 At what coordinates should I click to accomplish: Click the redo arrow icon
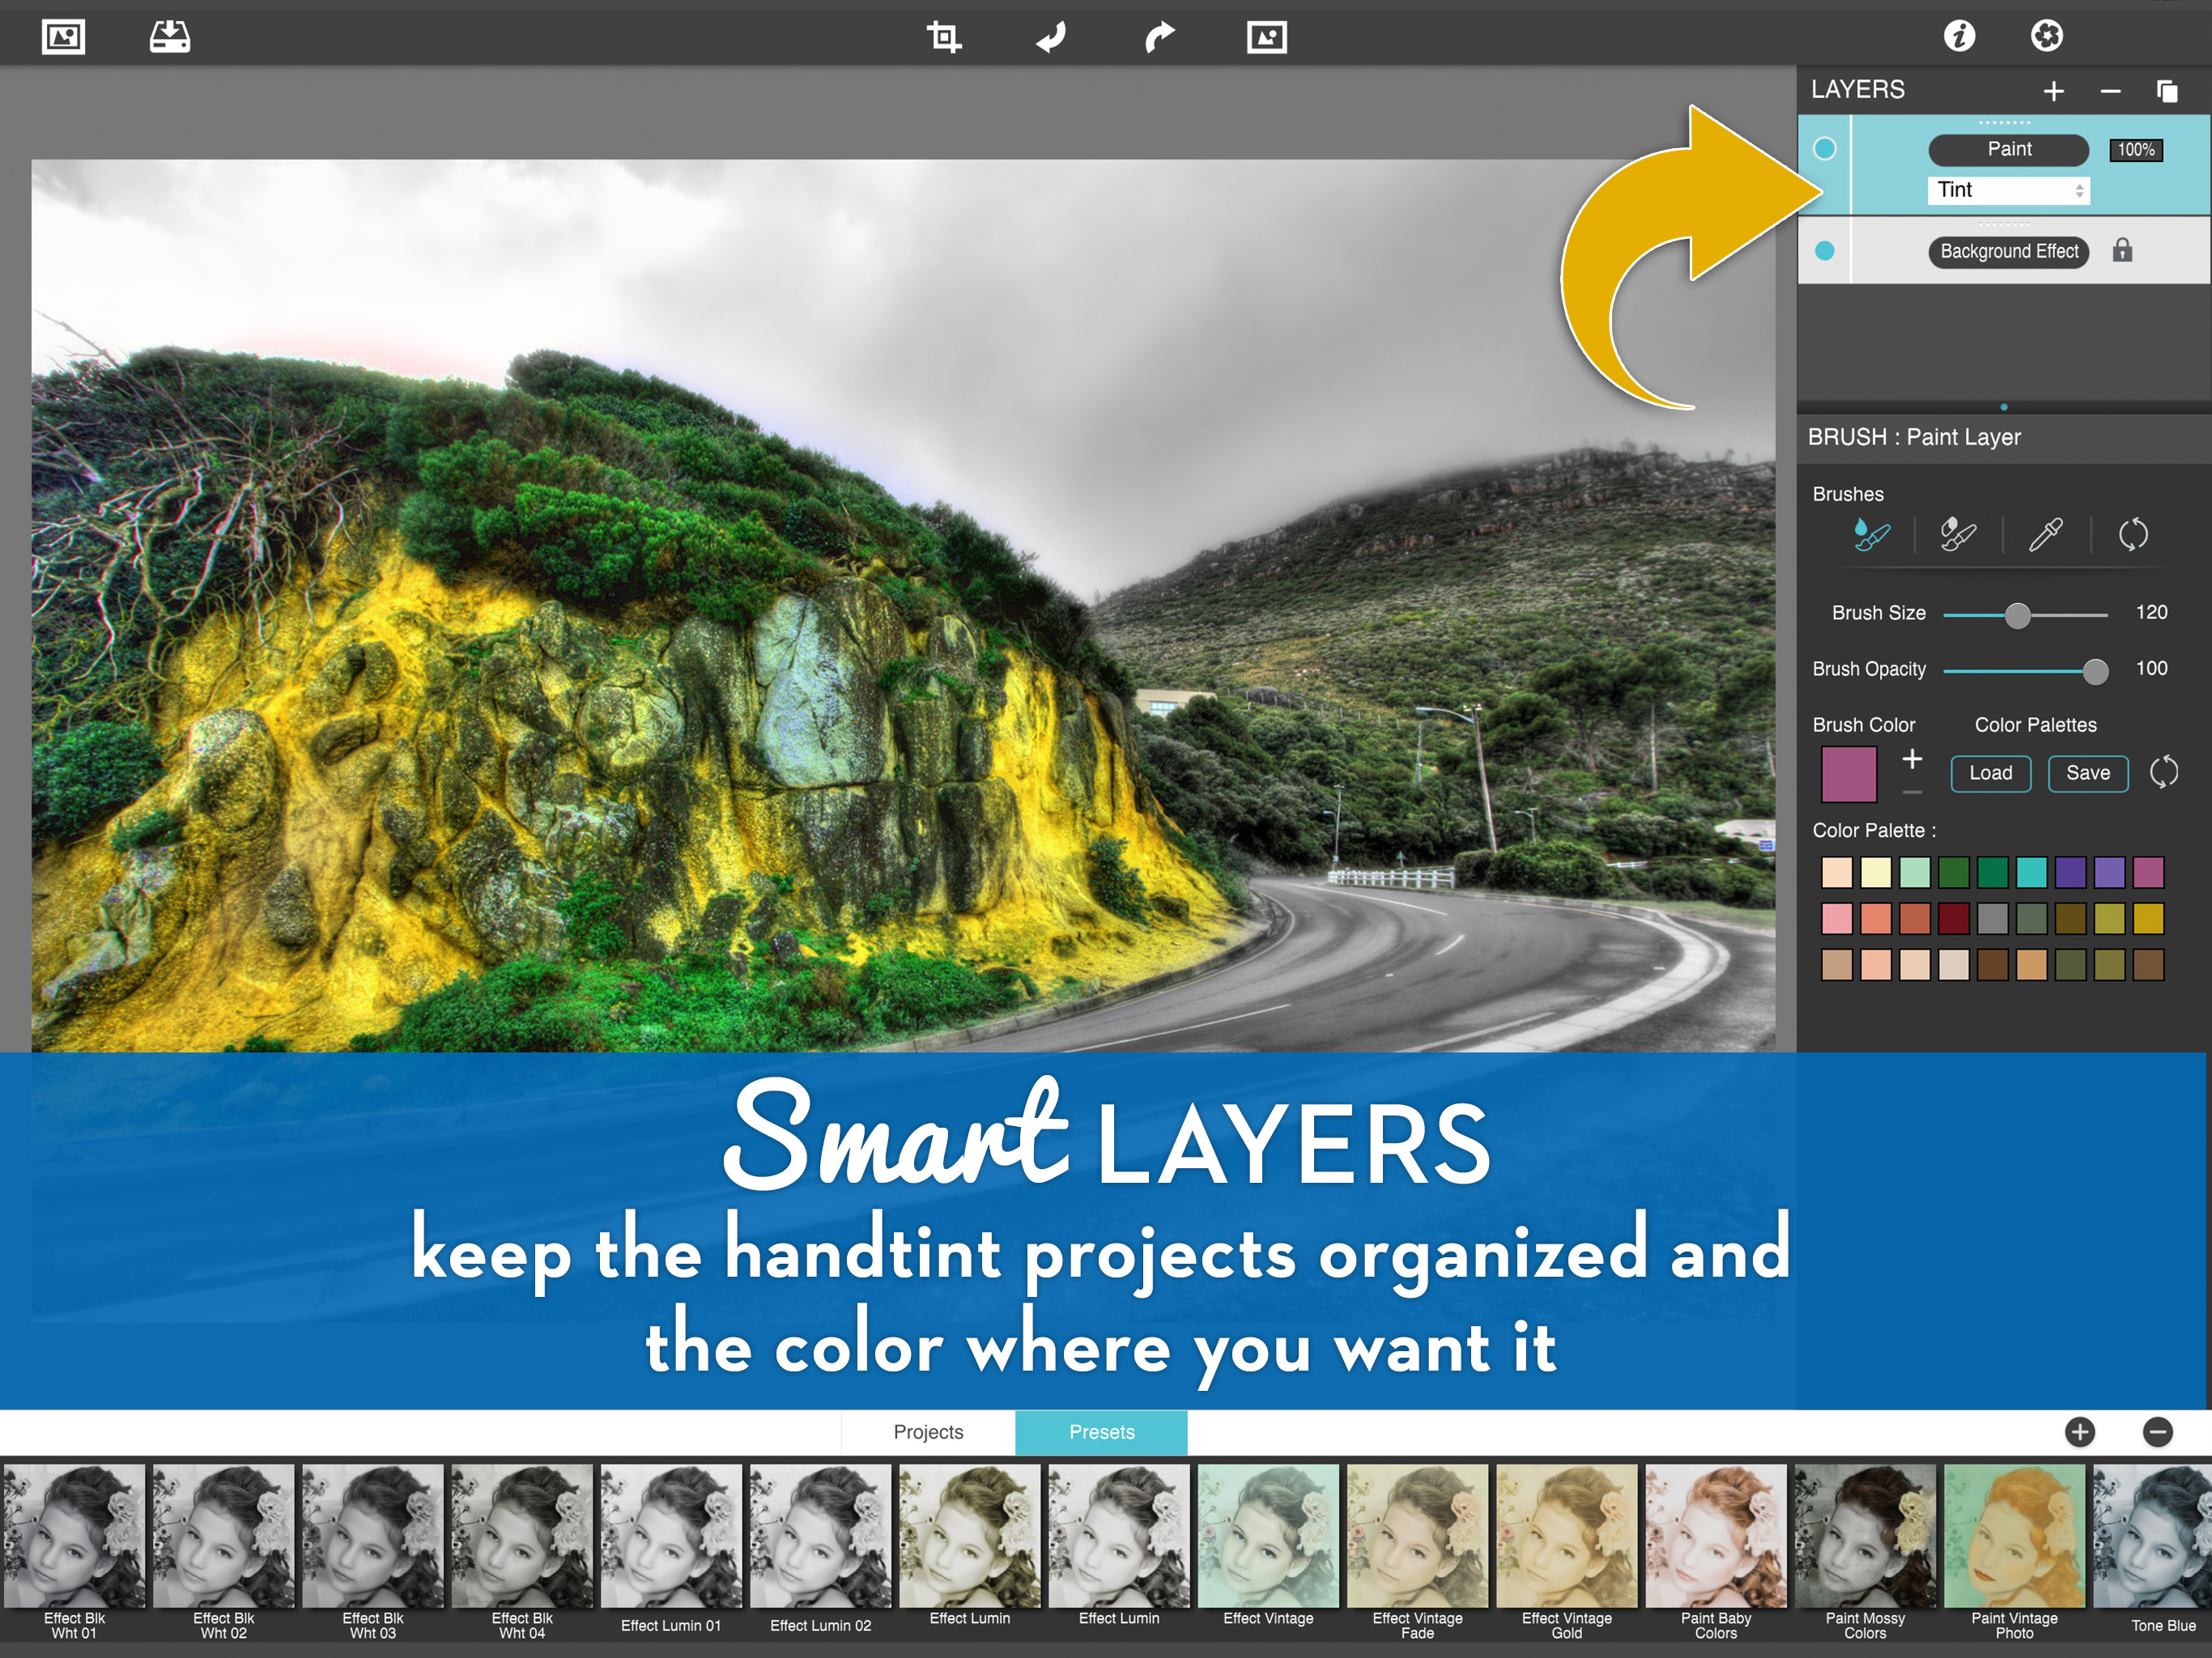click(1159, 37)
